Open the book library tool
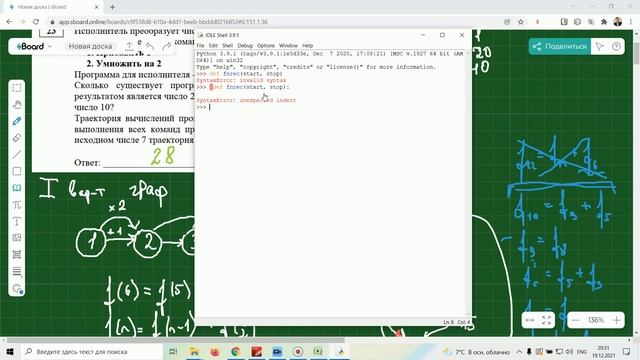Screen dimensions: 640x360 [x=17, y=188]
